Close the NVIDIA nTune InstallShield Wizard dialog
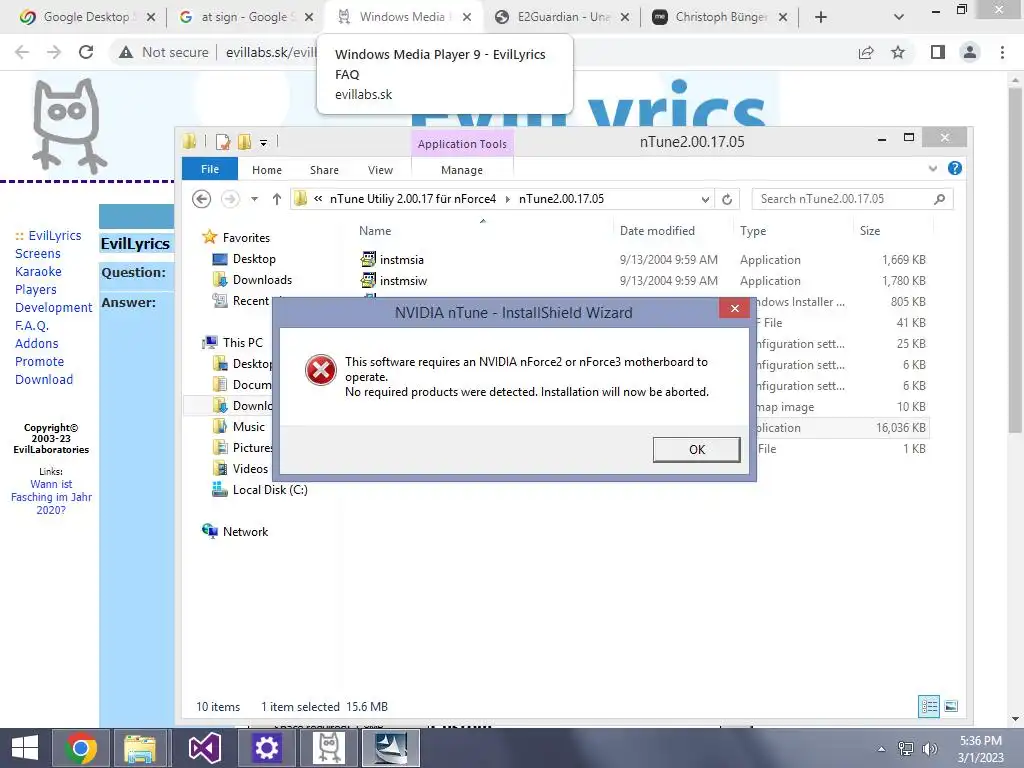Viewport: 1024px width, 768px height. [x=734, y=308]
